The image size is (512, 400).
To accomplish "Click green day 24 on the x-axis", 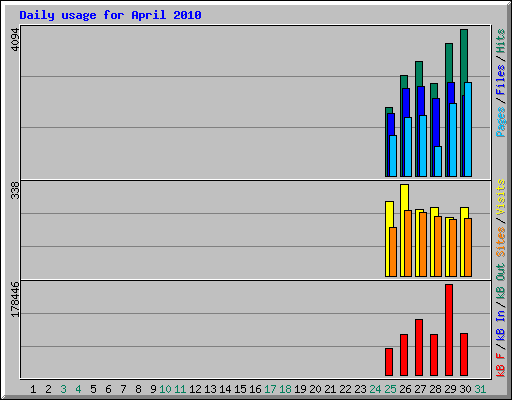I will (375, 389).
